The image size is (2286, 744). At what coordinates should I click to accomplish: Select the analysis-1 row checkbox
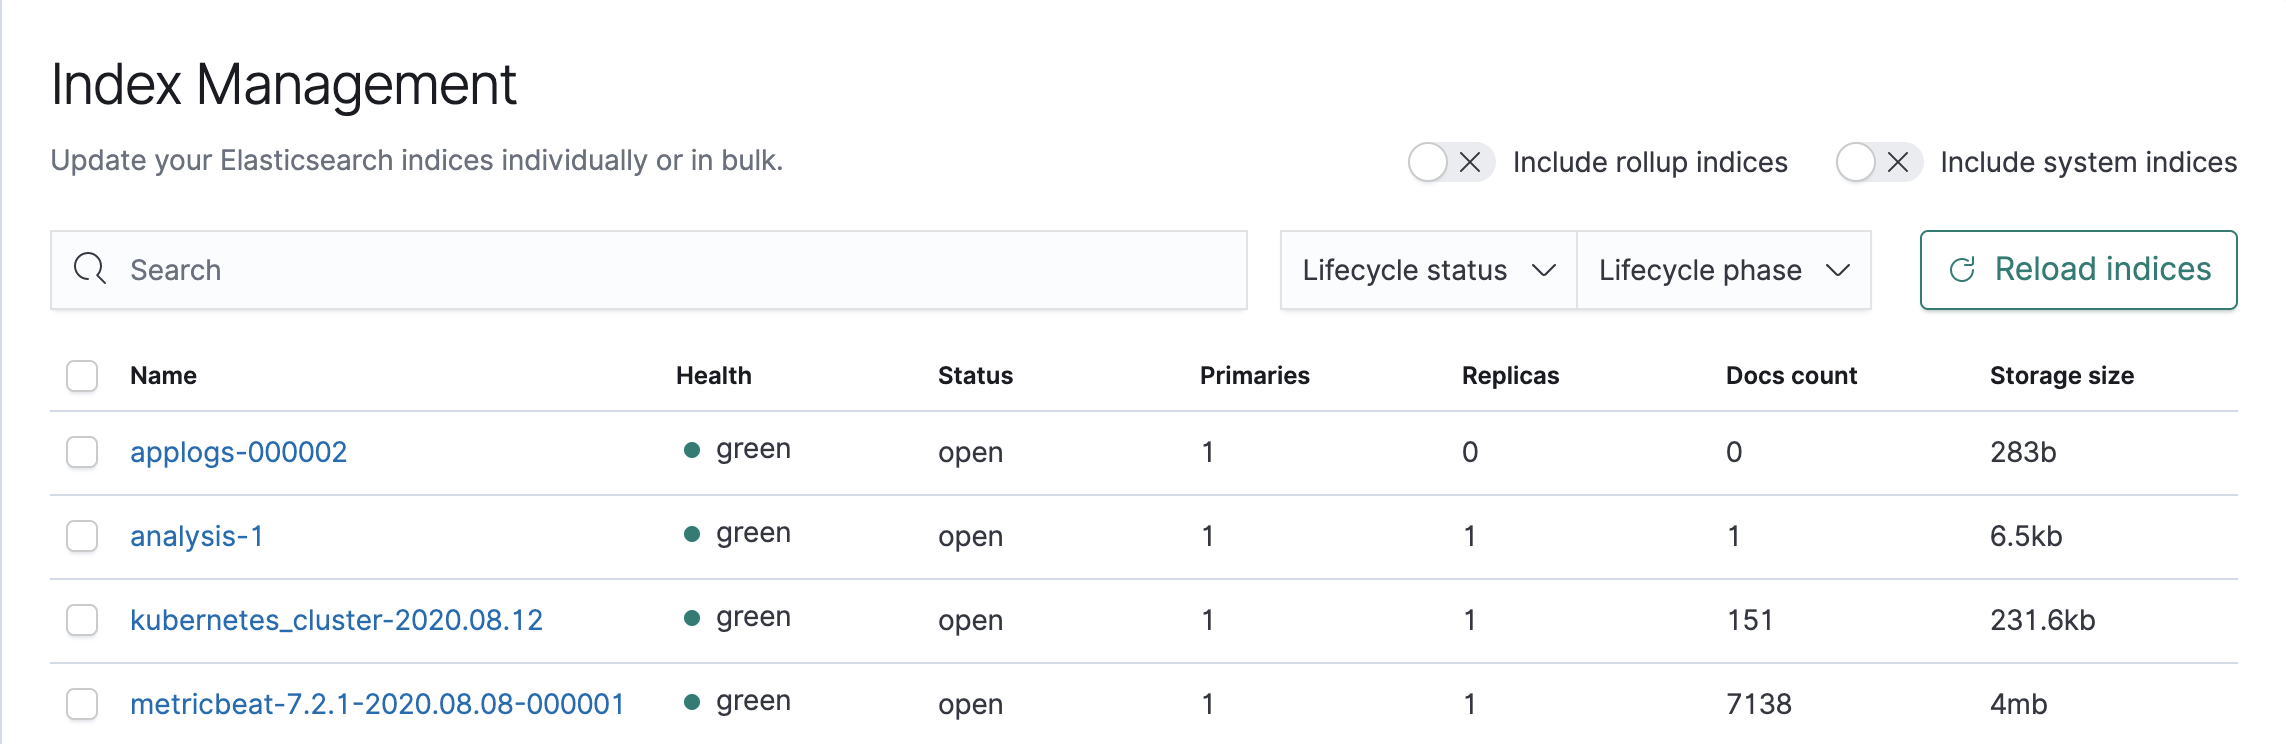pyautogui.click(x=82, y=536)
